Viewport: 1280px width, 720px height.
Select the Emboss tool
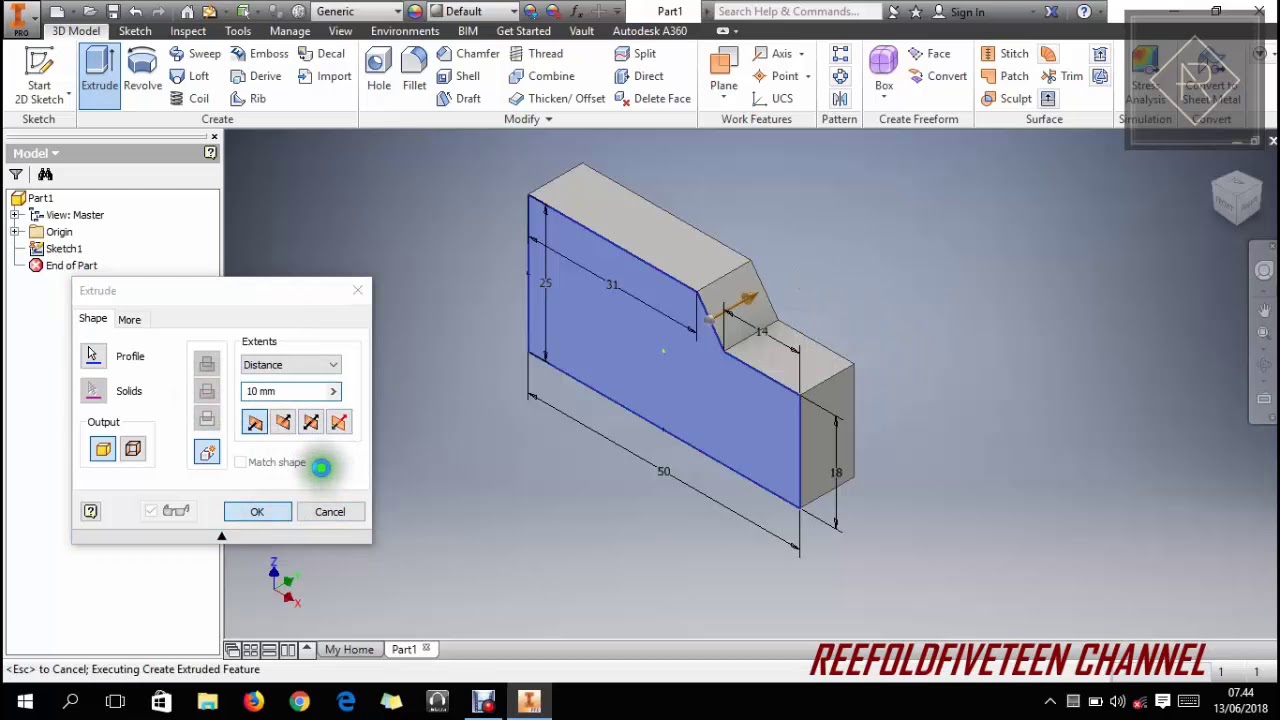259,54
